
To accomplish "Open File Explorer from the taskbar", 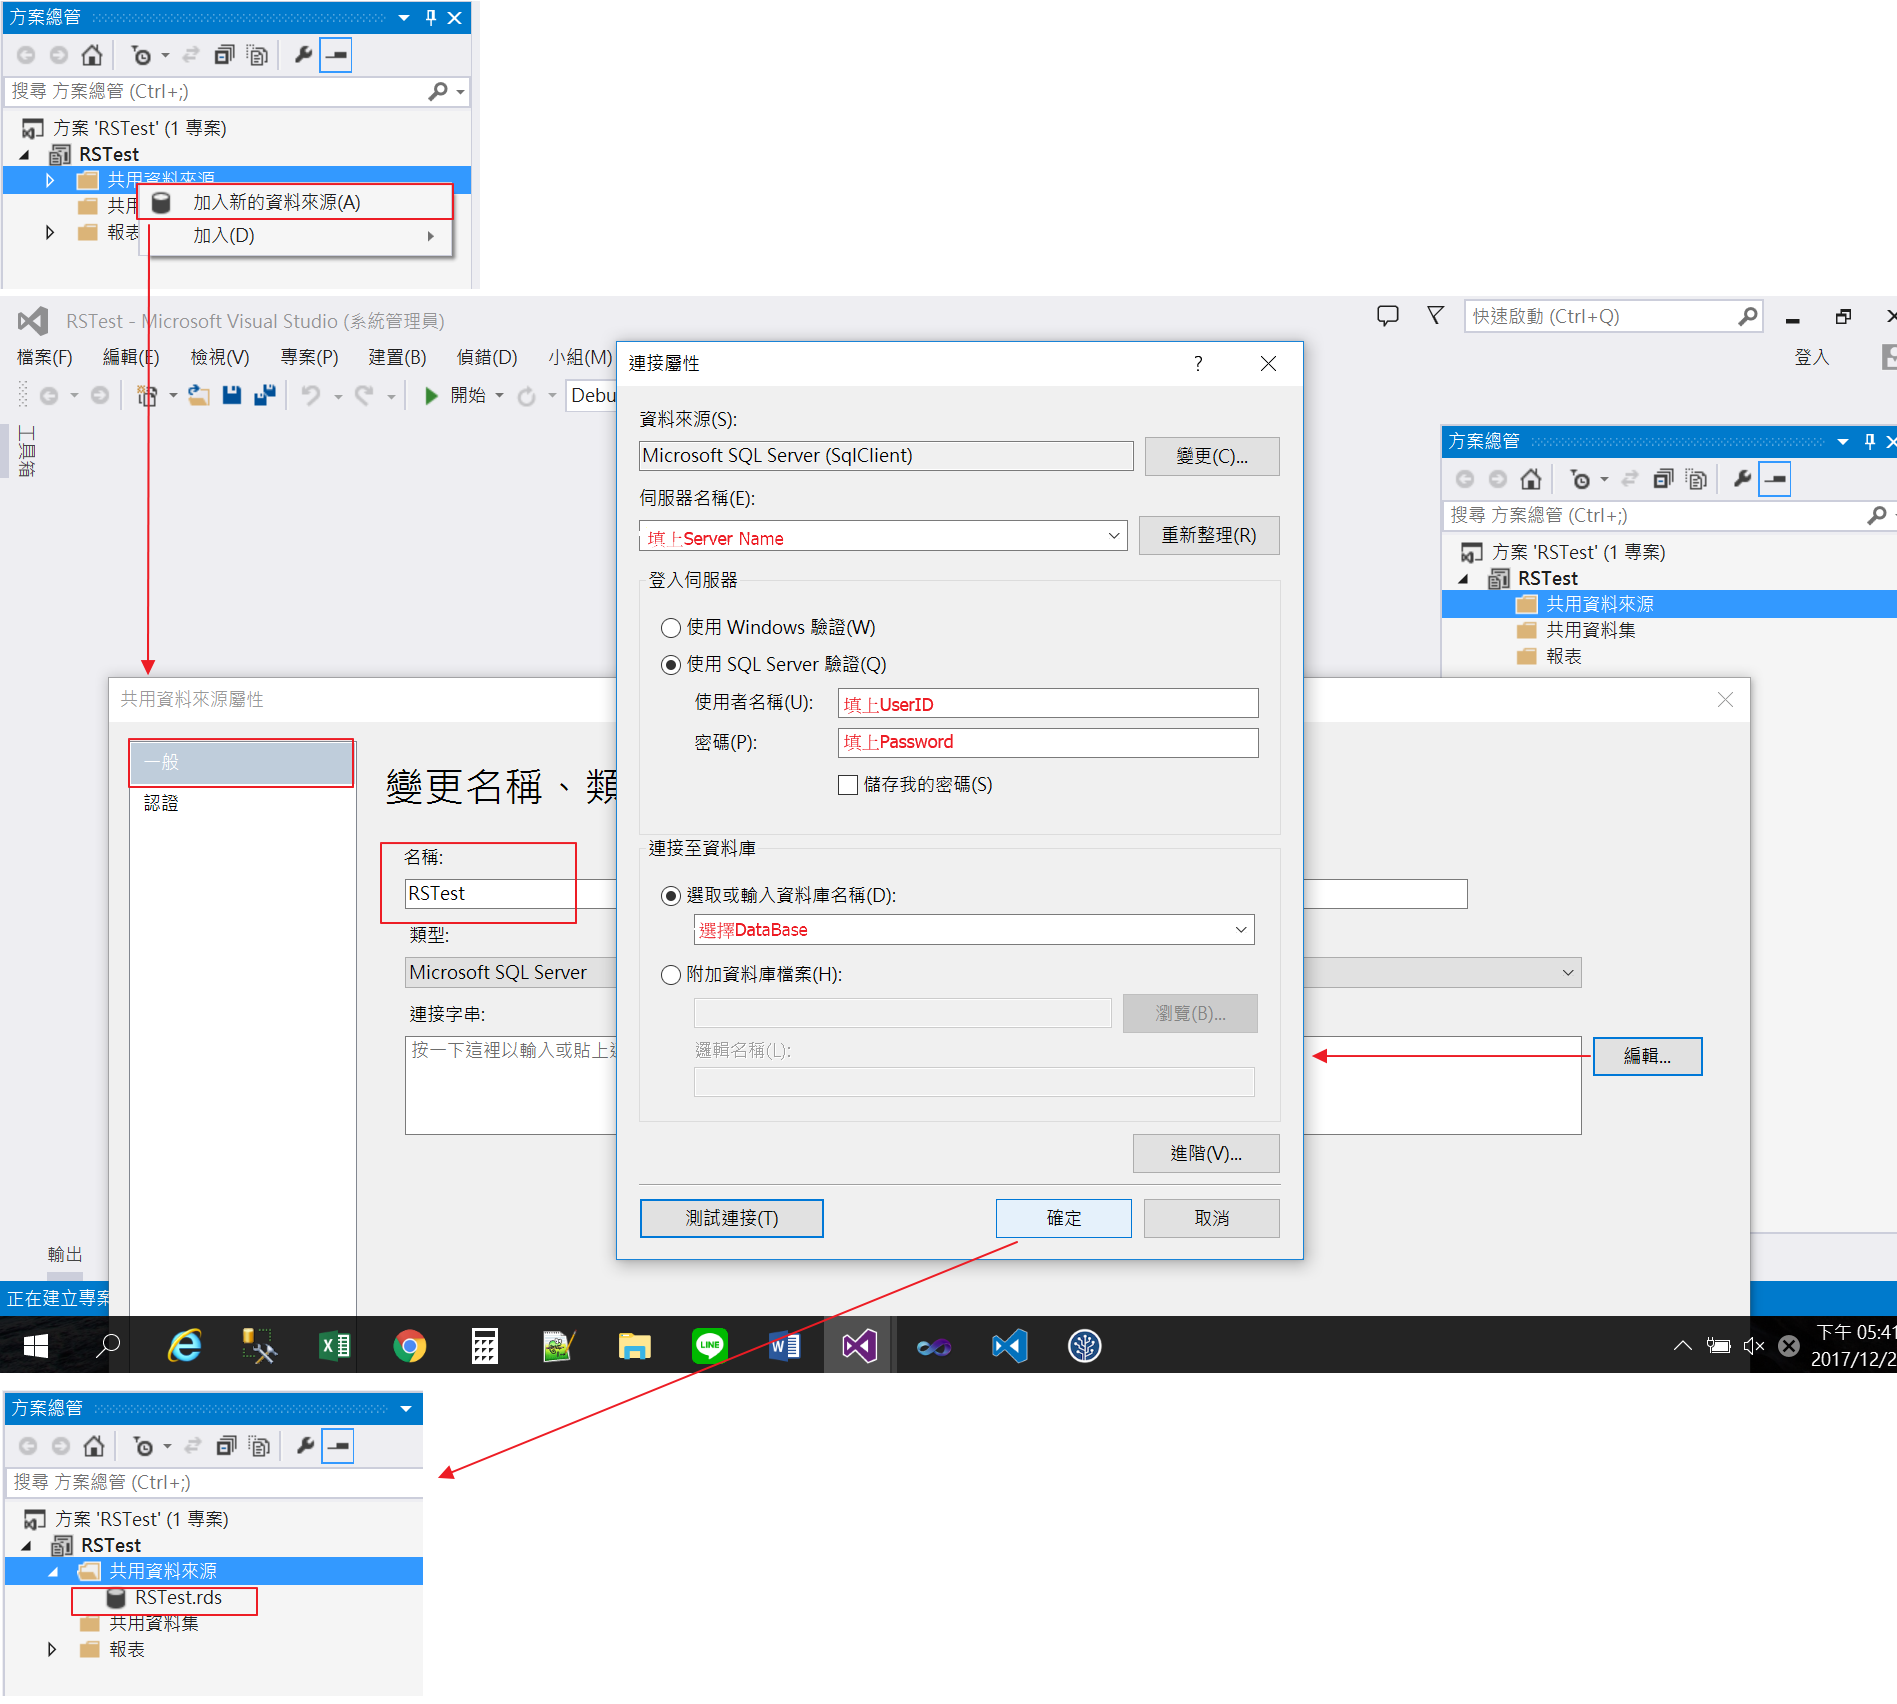I will click(635, 1346).
